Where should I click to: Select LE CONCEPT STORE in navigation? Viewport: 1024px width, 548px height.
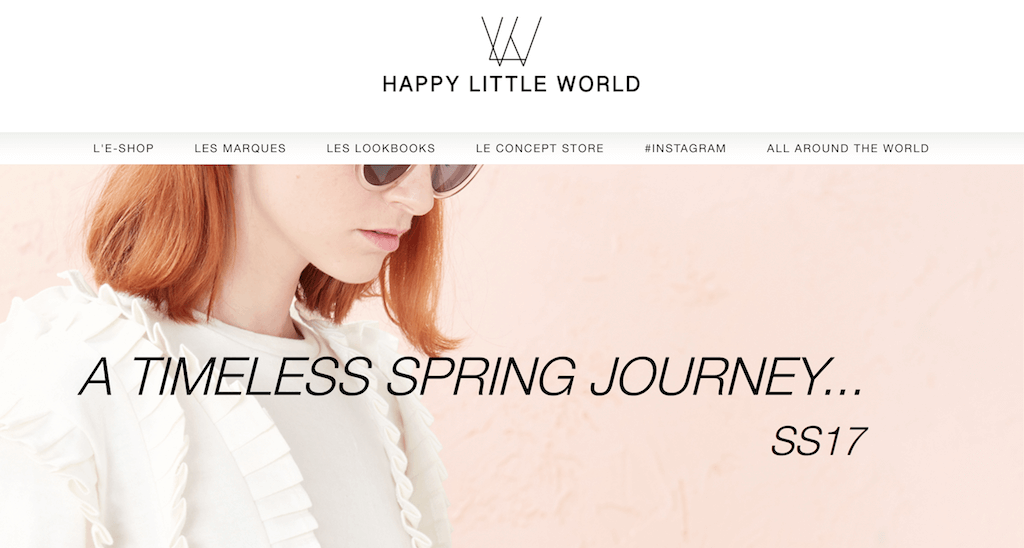[540, 148]
